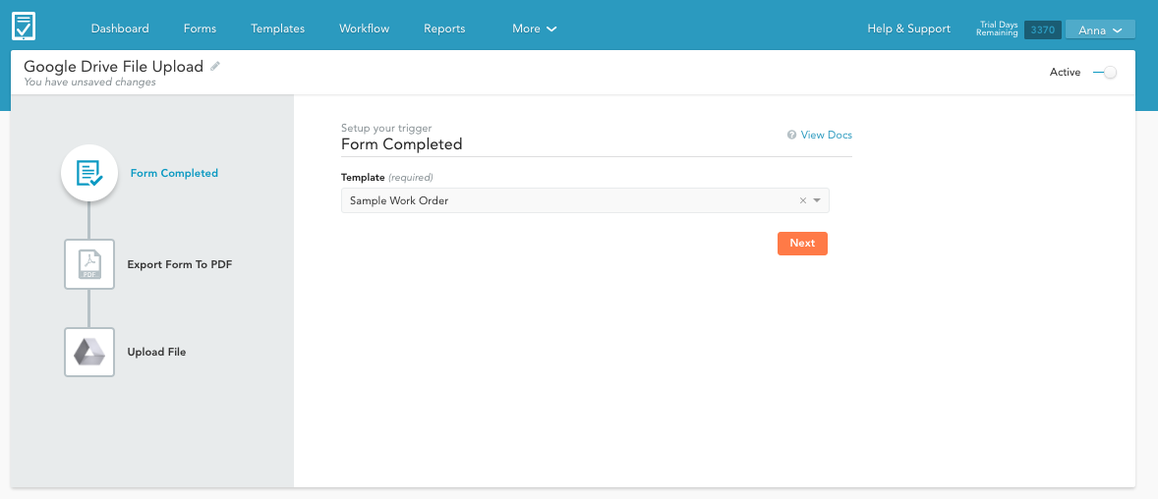Go to the Dashboard page
The height and width of the screenshot is (499, 1158).
click(120, 29)
